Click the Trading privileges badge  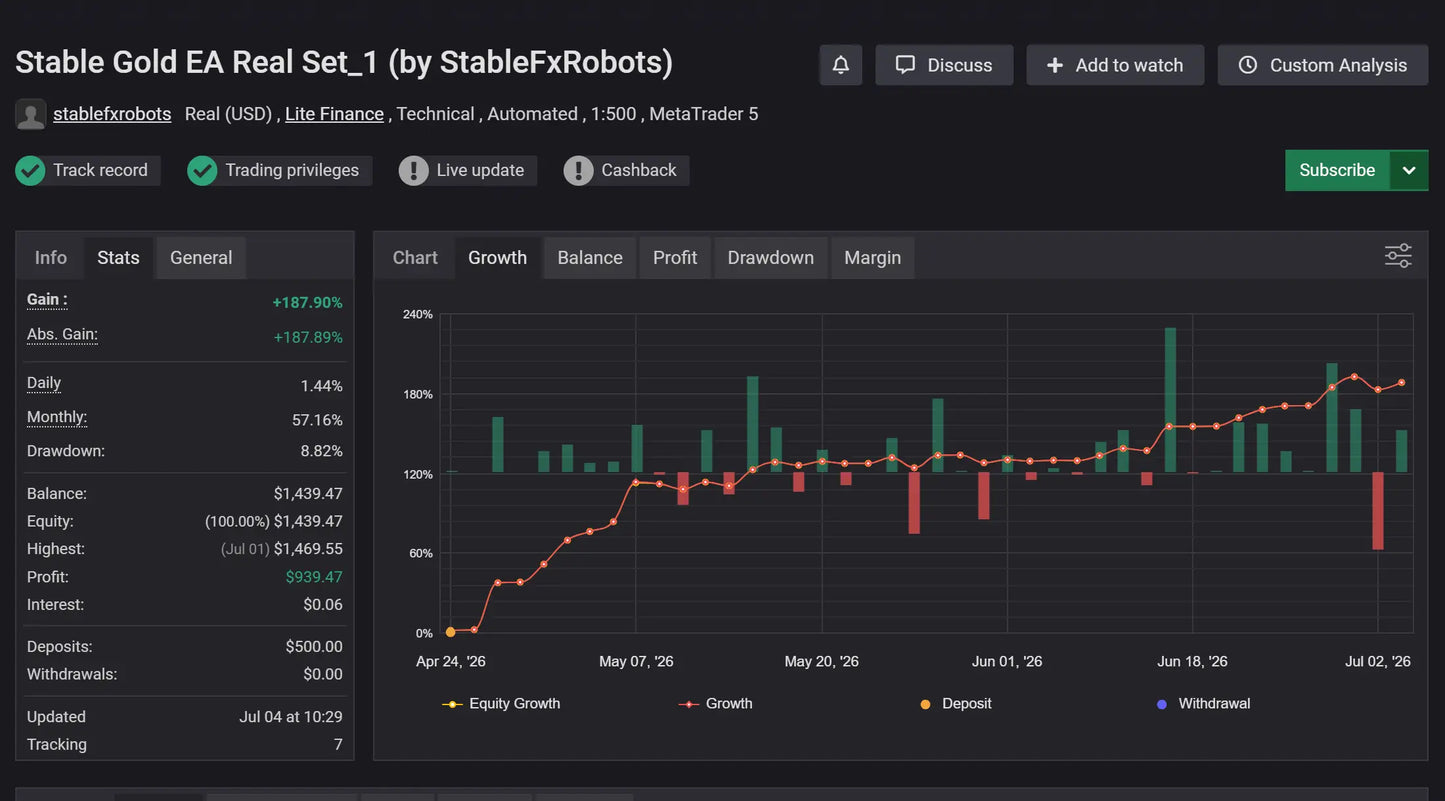(279, 171)
